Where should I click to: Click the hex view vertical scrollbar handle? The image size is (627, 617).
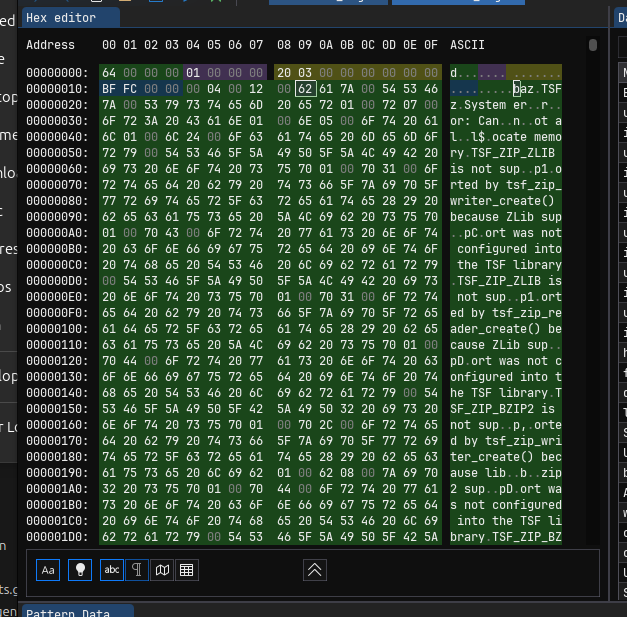click(593, 45)
